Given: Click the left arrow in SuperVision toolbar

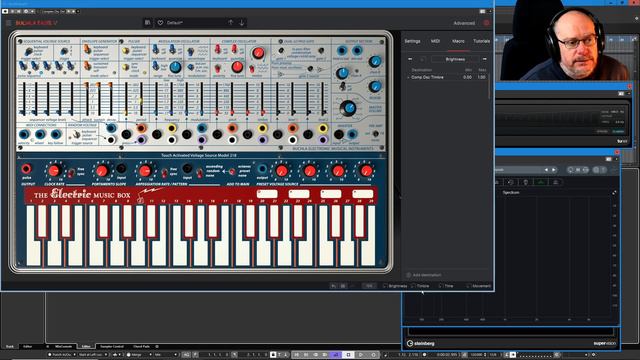Looking at the screenshot, I should pyautogui.click(x=546, y=169).
